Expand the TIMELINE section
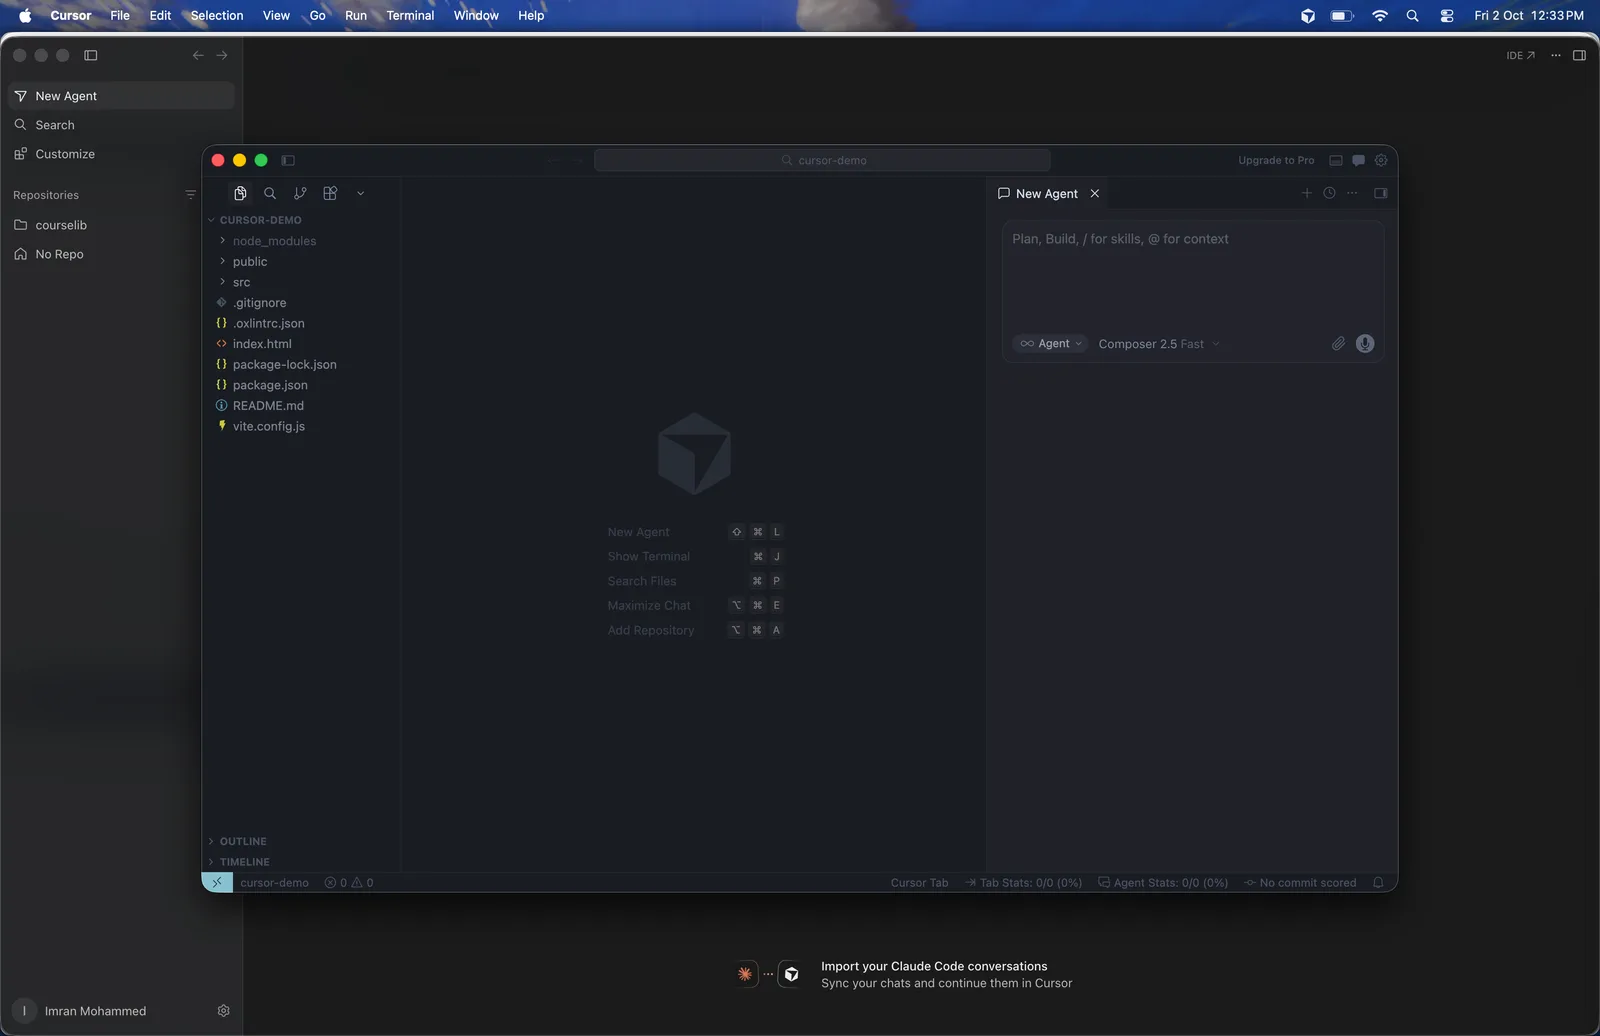The height and width of the screenshot is (1036, 1600). pyautogui.click(x=301, y=861)
